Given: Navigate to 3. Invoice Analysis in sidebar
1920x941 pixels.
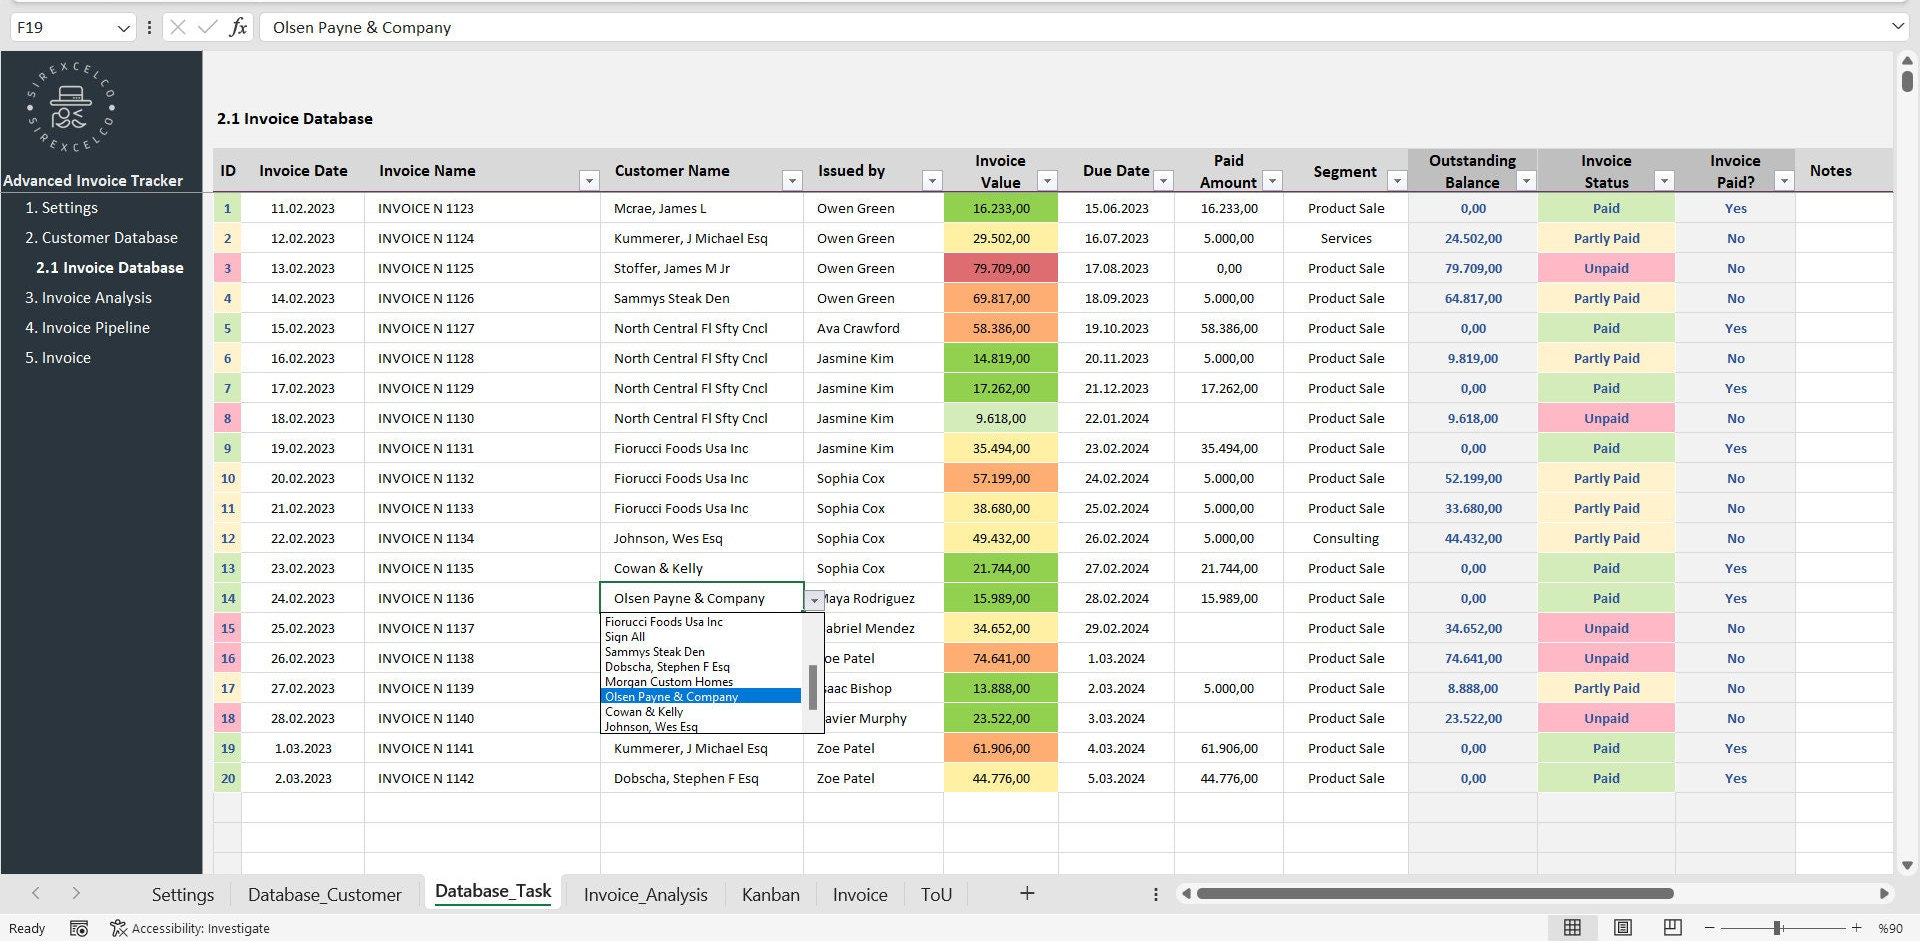Looking at the screenshot, I should (89, 297).
